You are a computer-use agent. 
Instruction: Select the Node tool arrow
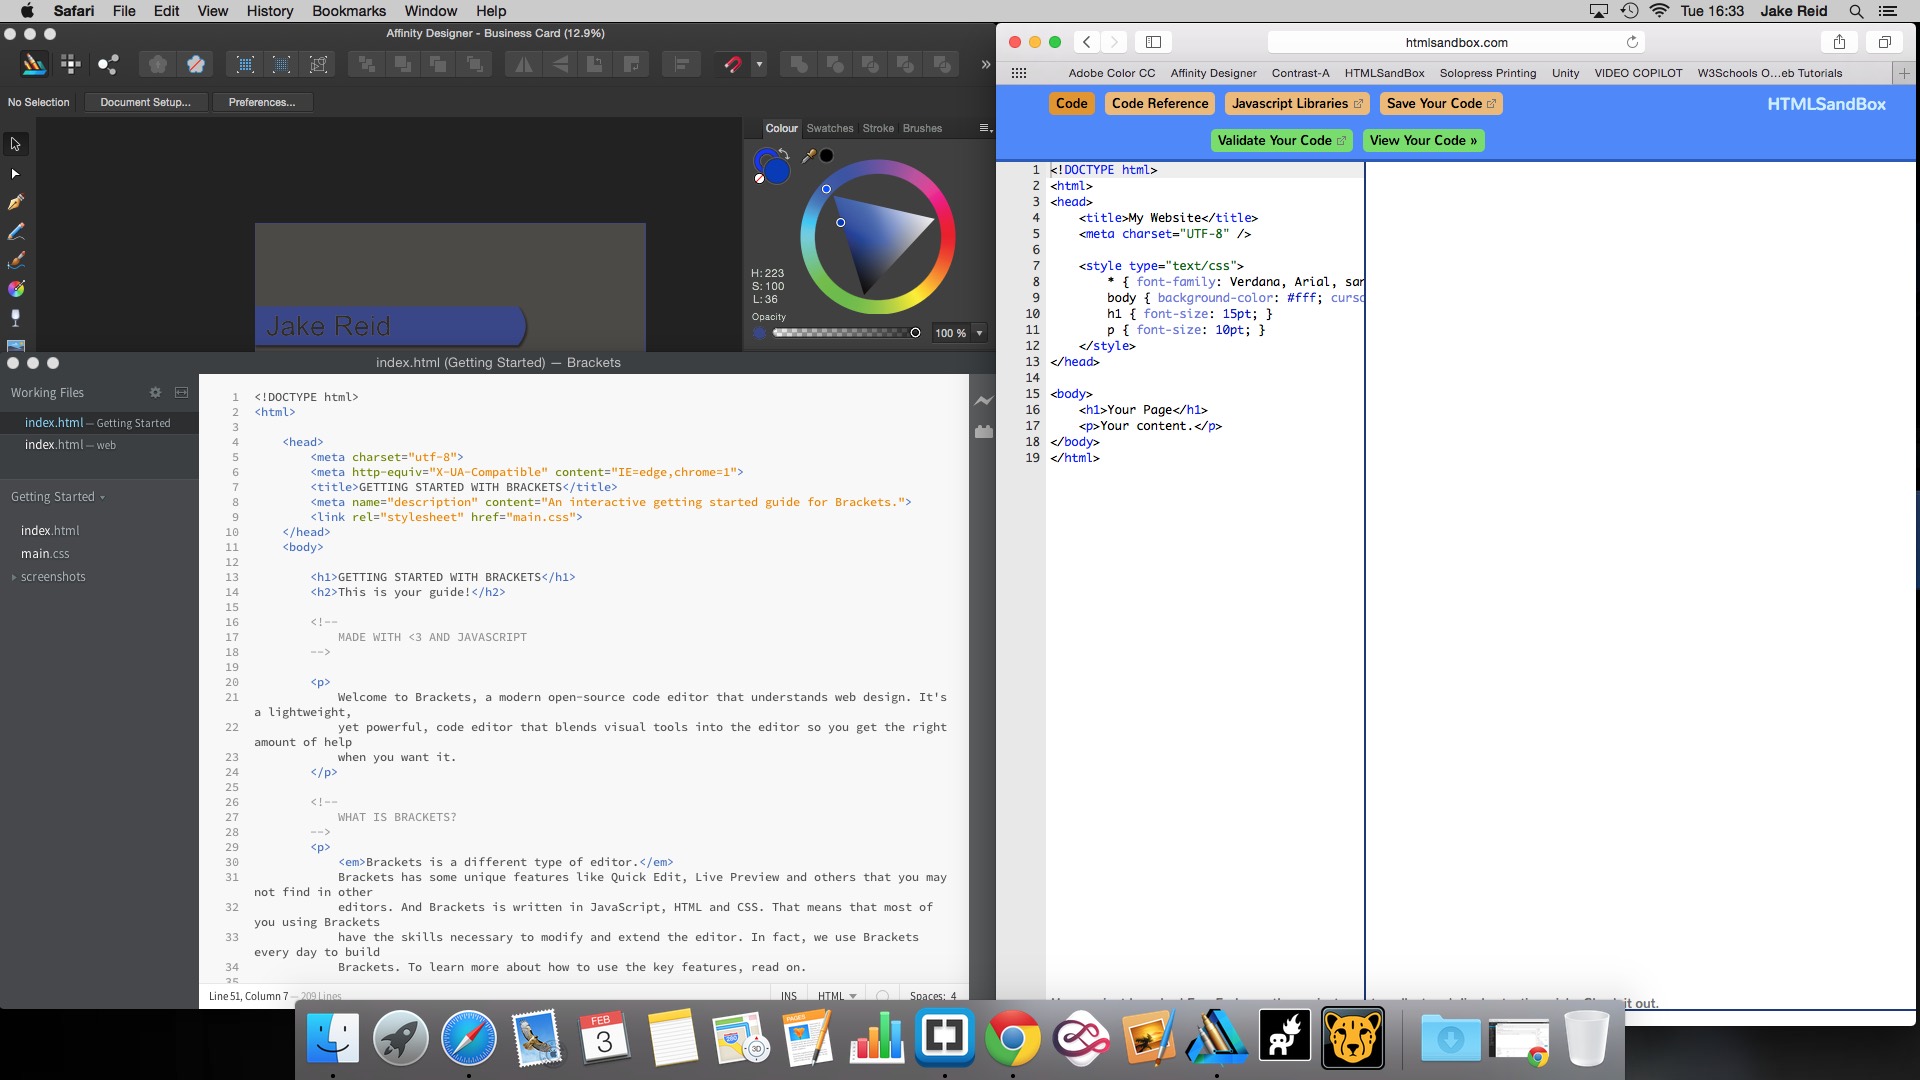(x=15, y=174)
